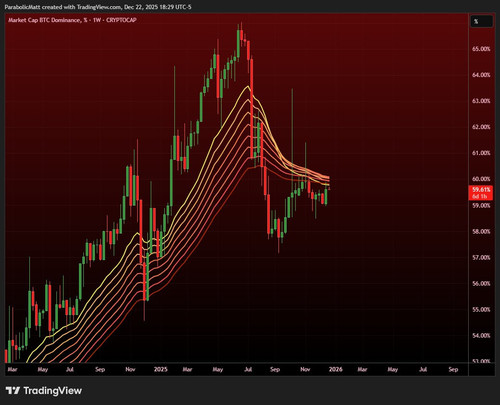The width and height of the screenshot is (500, 405).
Task: Click the Mar label right after 2026
Action: (362, 369)
